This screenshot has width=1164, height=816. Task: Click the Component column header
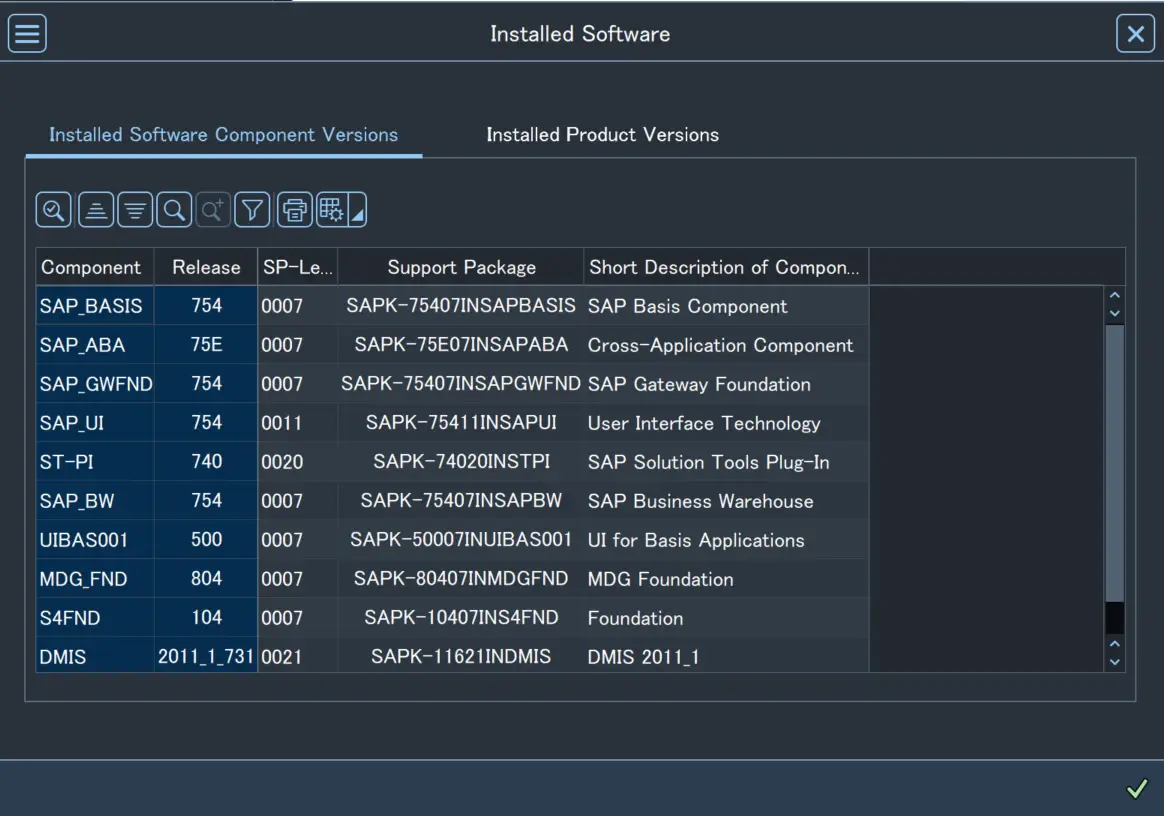click(x=94, y=267)
